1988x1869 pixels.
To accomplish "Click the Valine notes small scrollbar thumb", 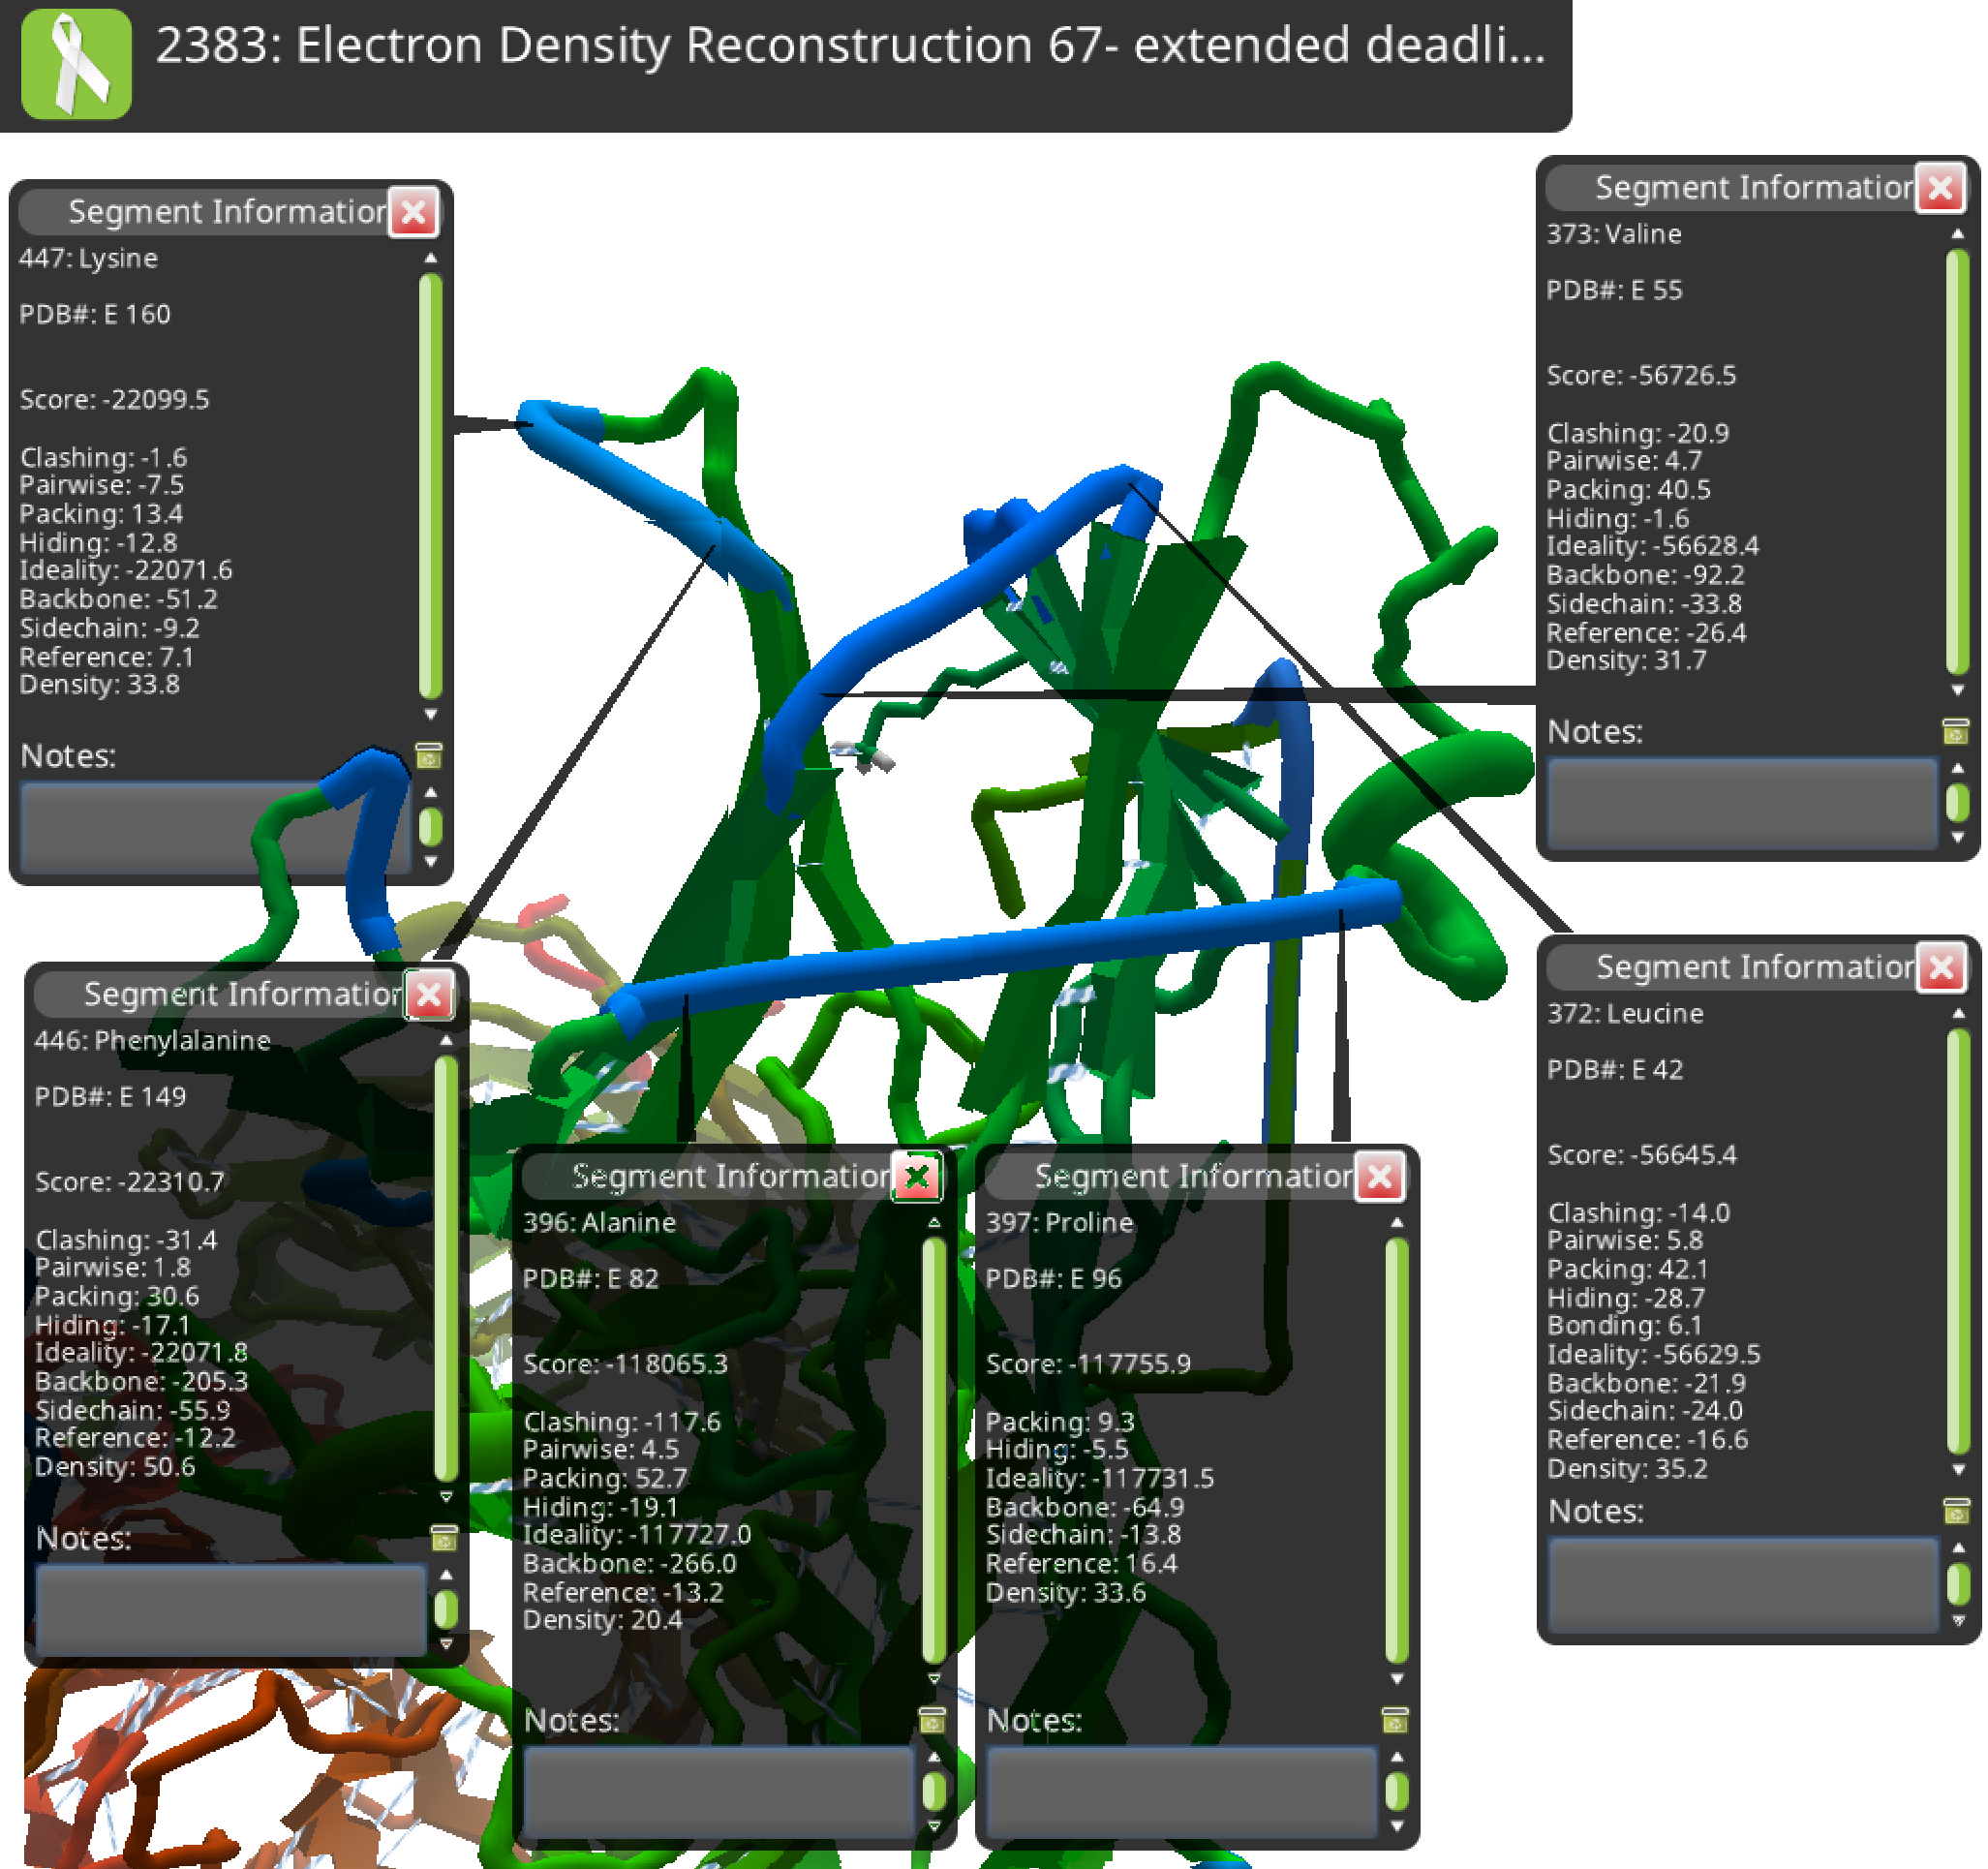I will pyautogui.click(x=1957, y=802).
